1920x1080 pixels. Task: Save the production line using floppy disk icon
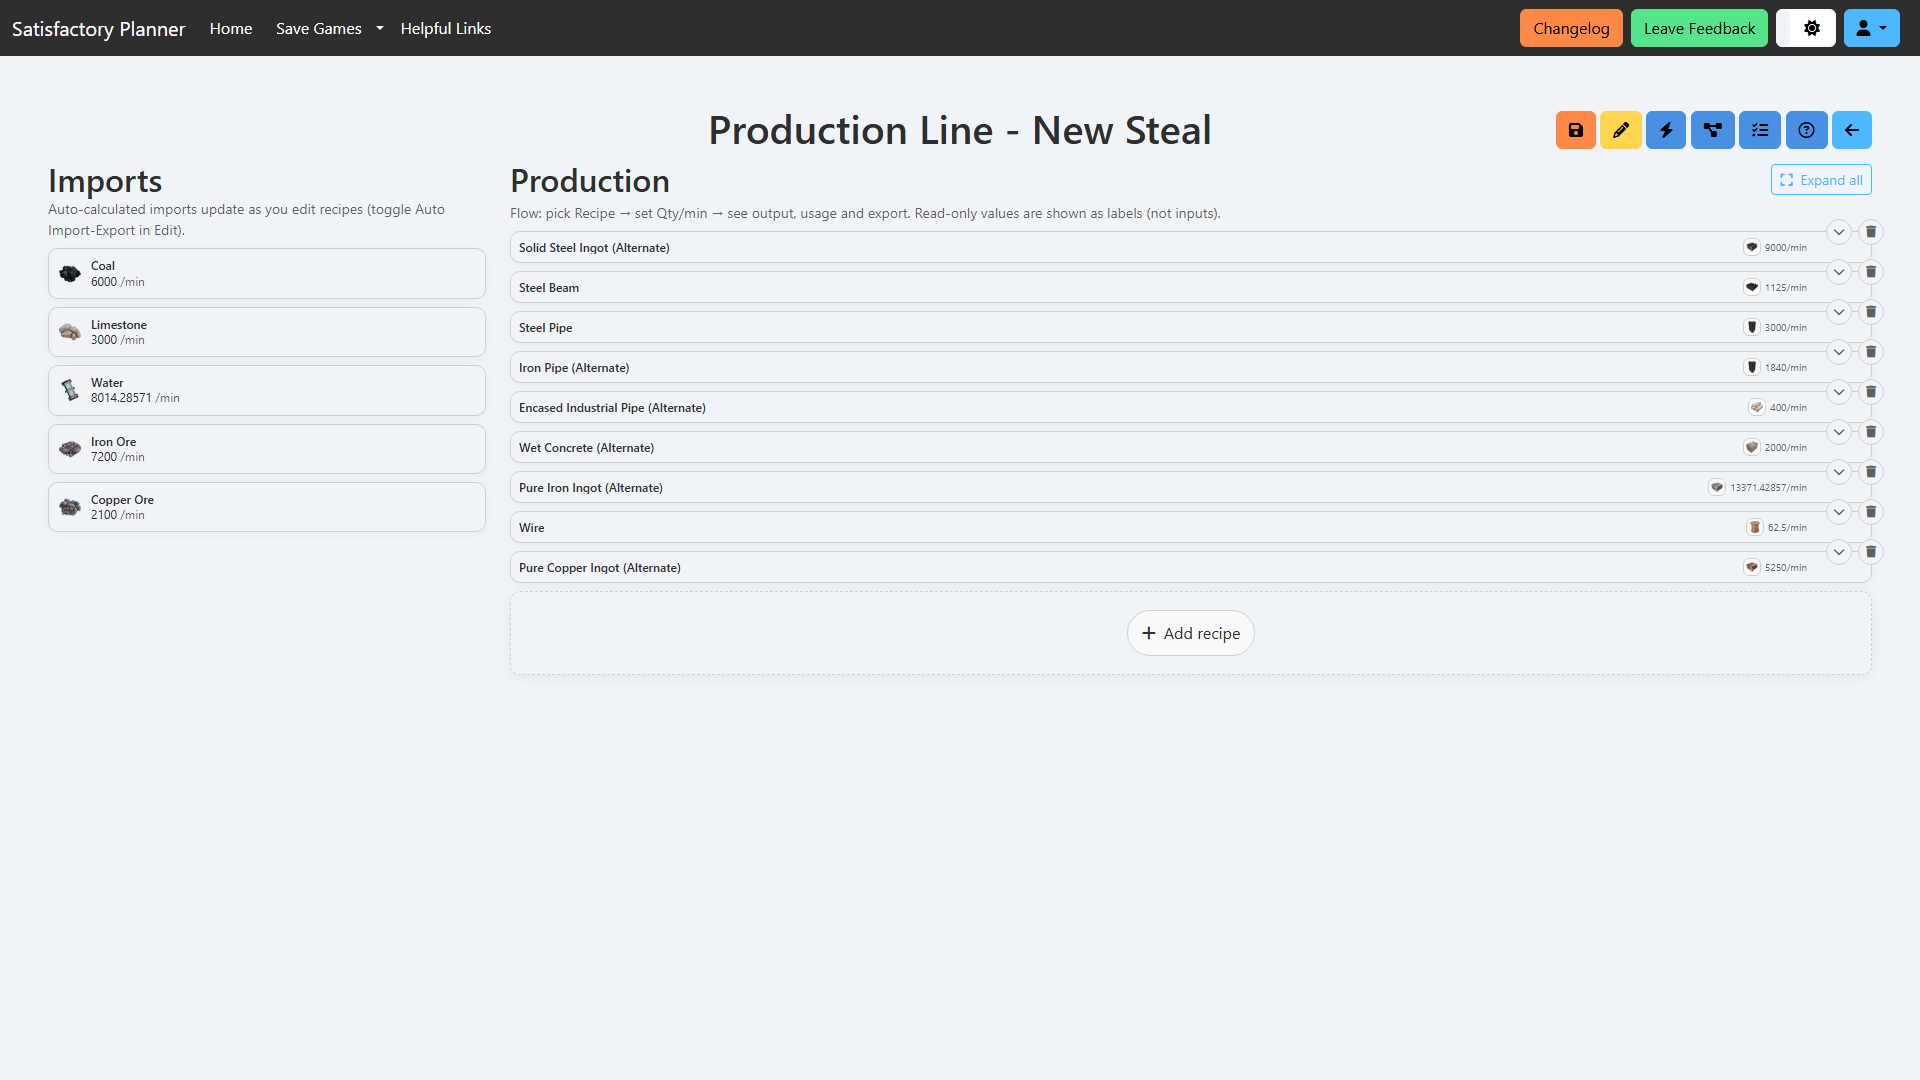(x=1575, y=130)
